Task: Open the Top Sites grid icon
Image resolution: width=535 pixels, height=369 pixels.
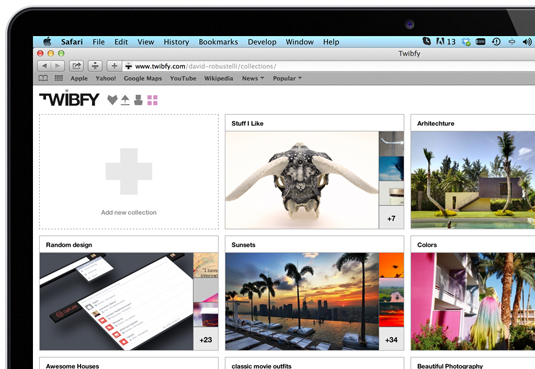Action: coord(59,78)
